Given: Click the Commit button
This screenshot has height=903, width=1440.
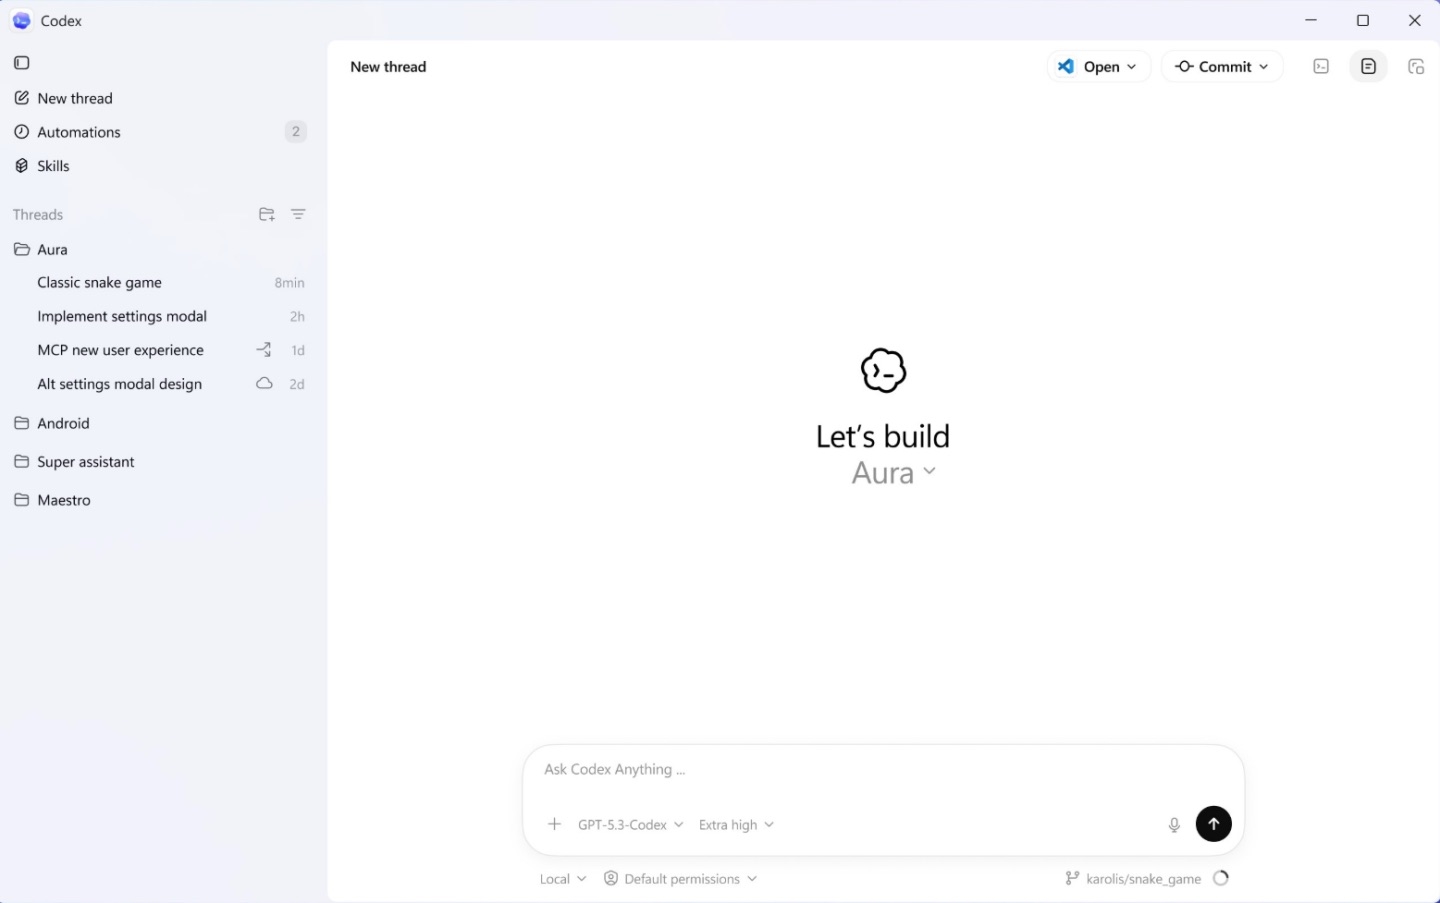Looking at the screenshot, I should tap(1222, 66).
